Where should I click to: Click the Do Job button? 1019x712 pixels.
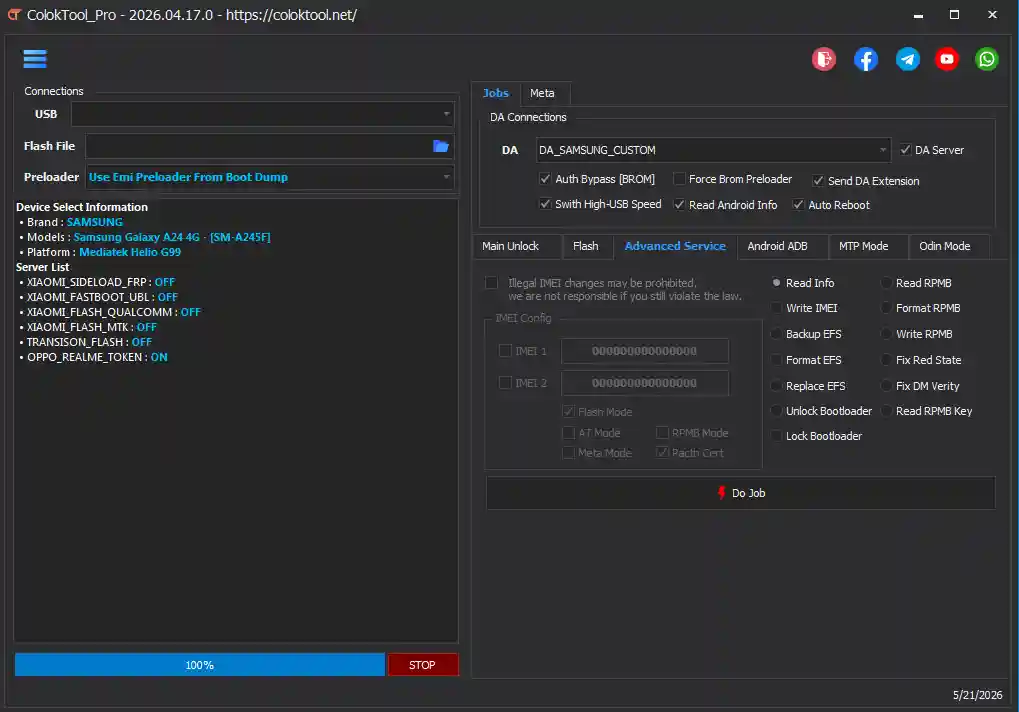click(x=740, y=493)
